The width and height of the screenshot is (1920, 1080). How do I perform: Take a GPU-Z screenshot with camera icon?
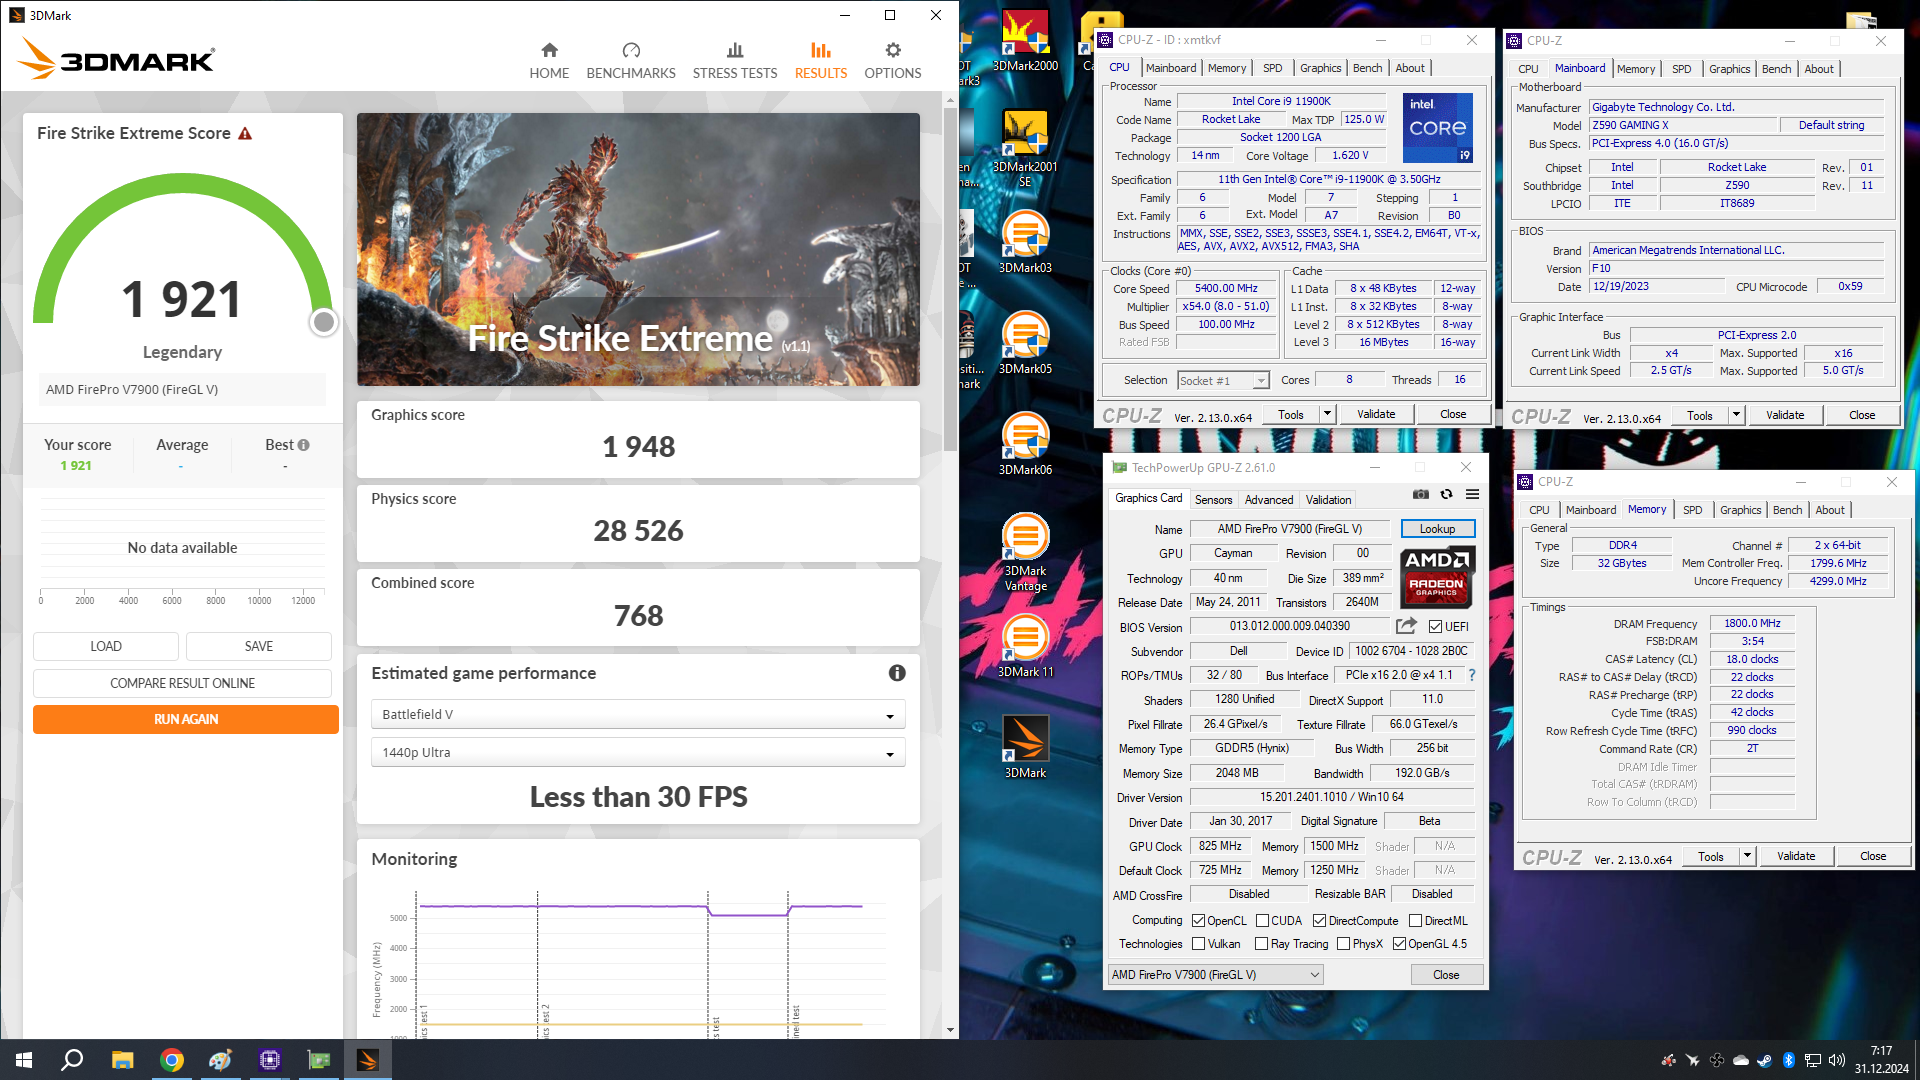(x=1420, y=494)
